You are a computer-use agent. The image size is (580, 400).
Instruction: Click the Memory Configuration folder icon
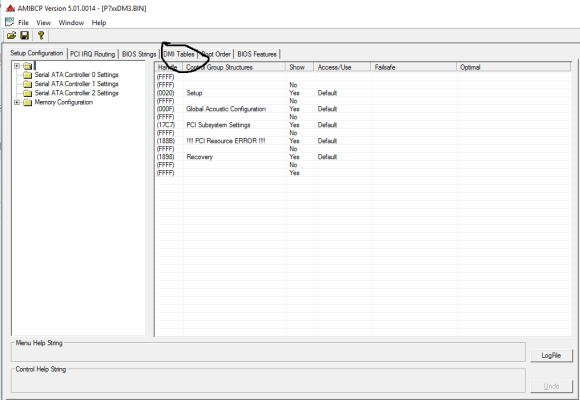click(x=27, y=102)
